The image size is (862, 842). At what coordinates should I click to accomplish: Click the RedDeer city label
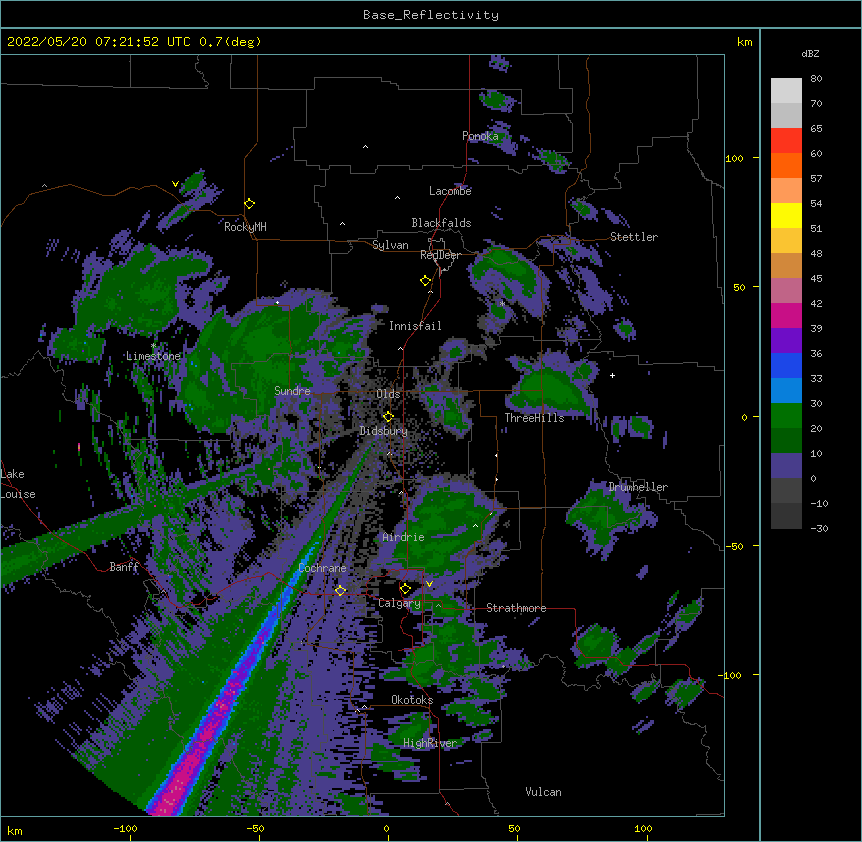[x=440, y=255]
